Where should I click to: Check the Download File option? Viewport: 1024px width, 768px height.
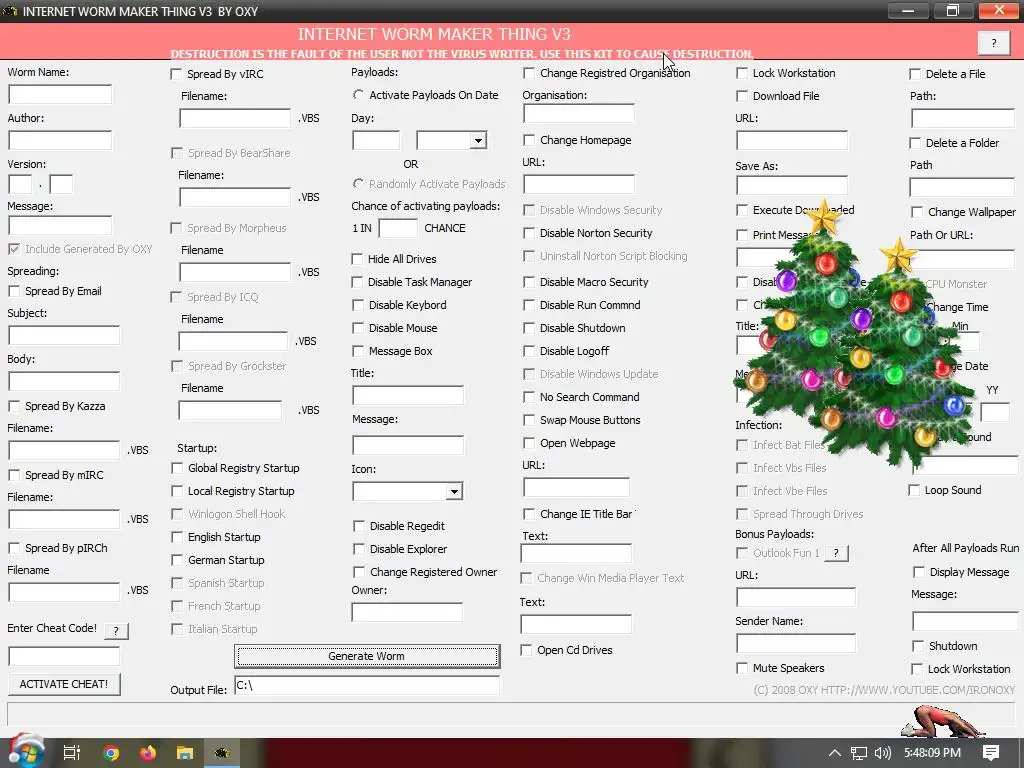(742, 96)
